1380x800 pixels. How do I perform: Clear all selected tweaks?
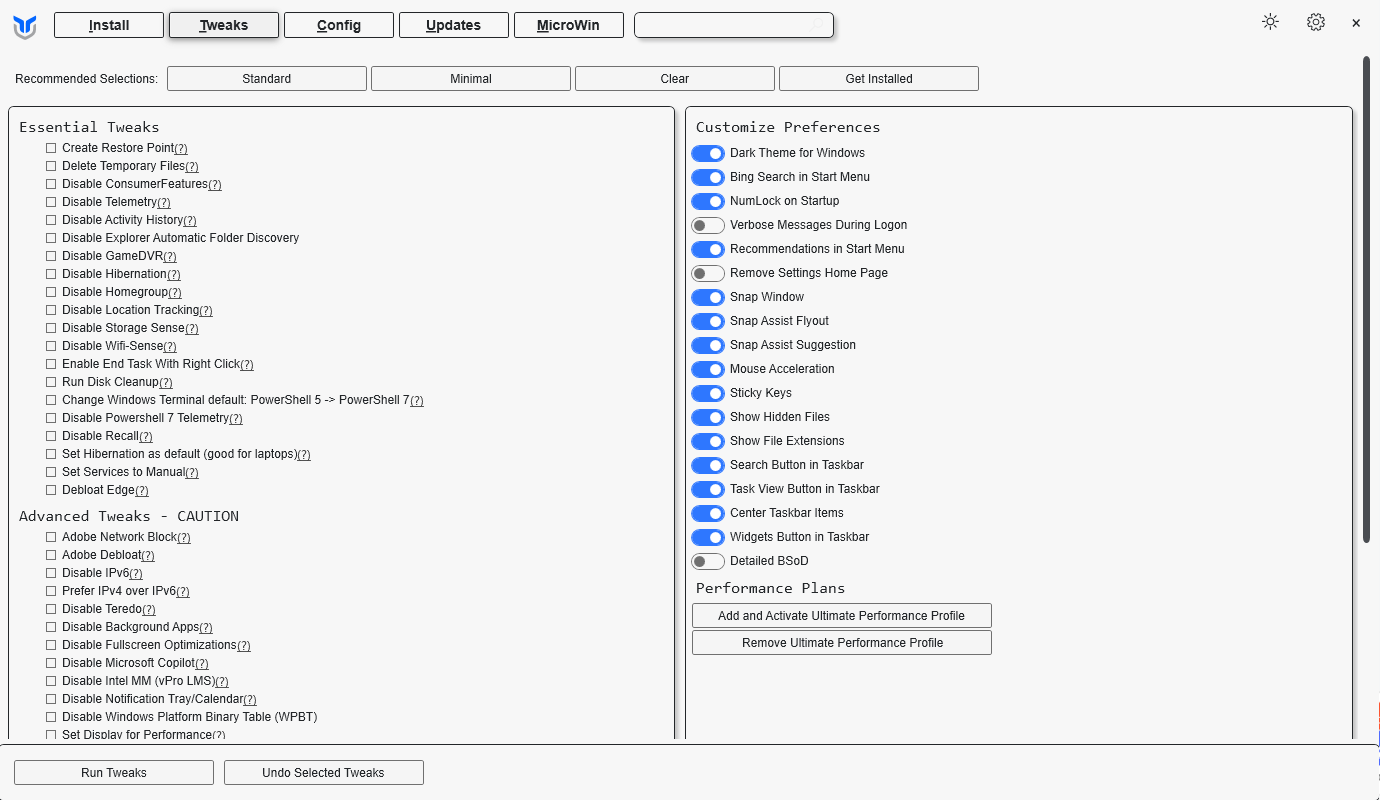(x=675, y=78)
